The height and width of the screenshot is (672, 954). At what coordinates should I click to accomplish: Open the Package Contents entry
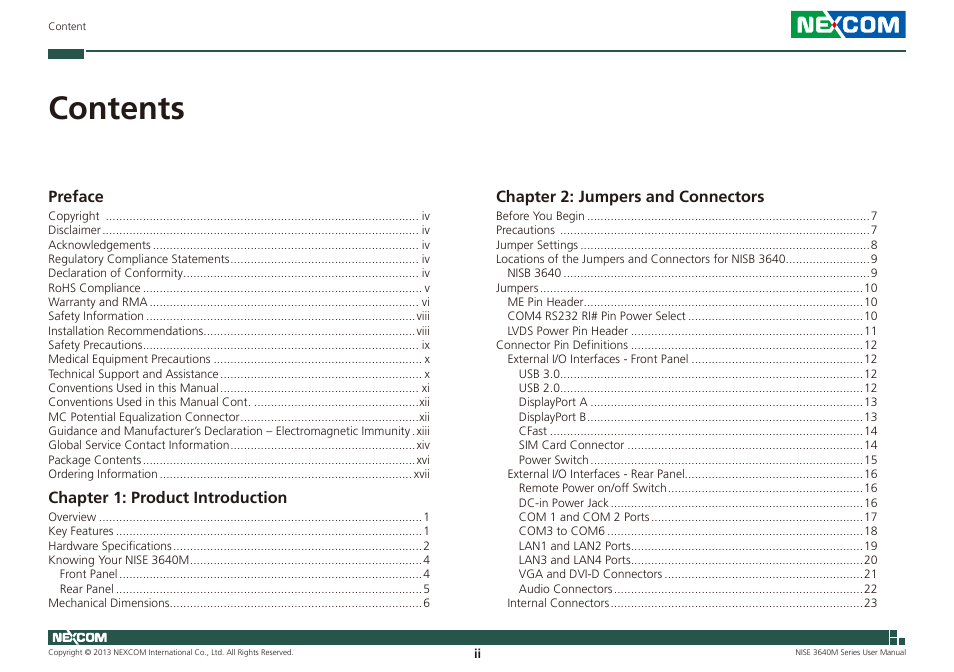239,460
